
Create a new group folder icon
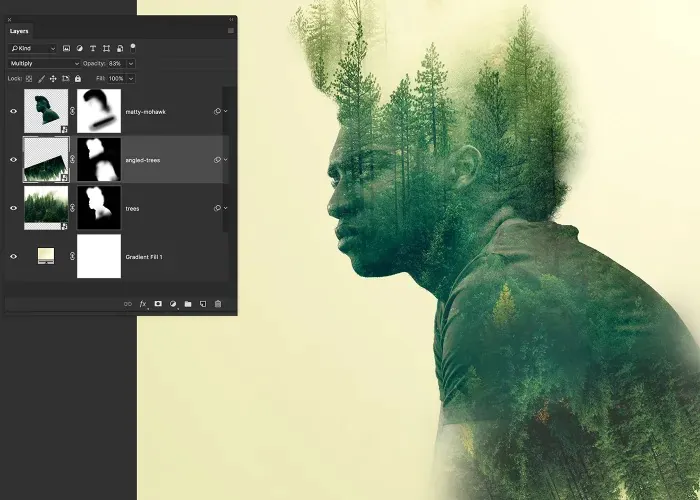[188, 304]
